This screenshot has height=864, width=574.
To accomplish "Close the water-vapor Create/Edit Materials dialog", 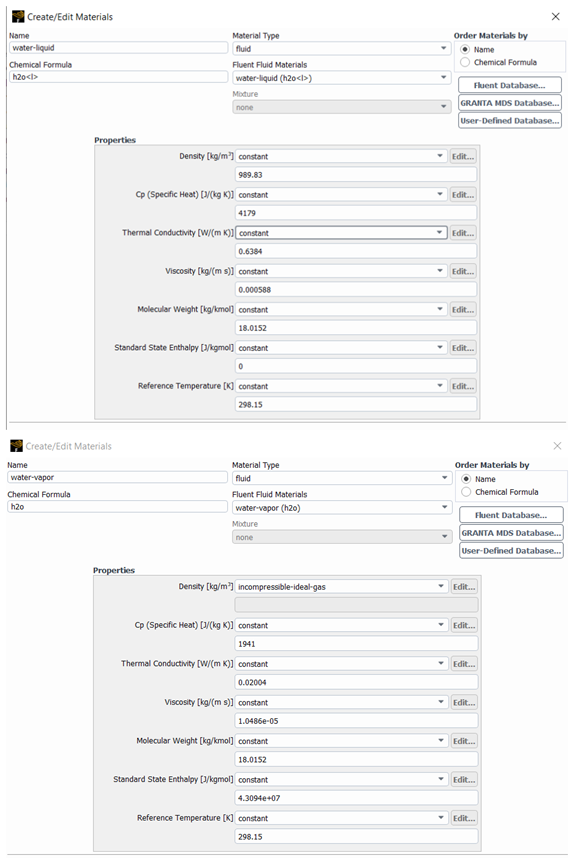I will point(557,446).
